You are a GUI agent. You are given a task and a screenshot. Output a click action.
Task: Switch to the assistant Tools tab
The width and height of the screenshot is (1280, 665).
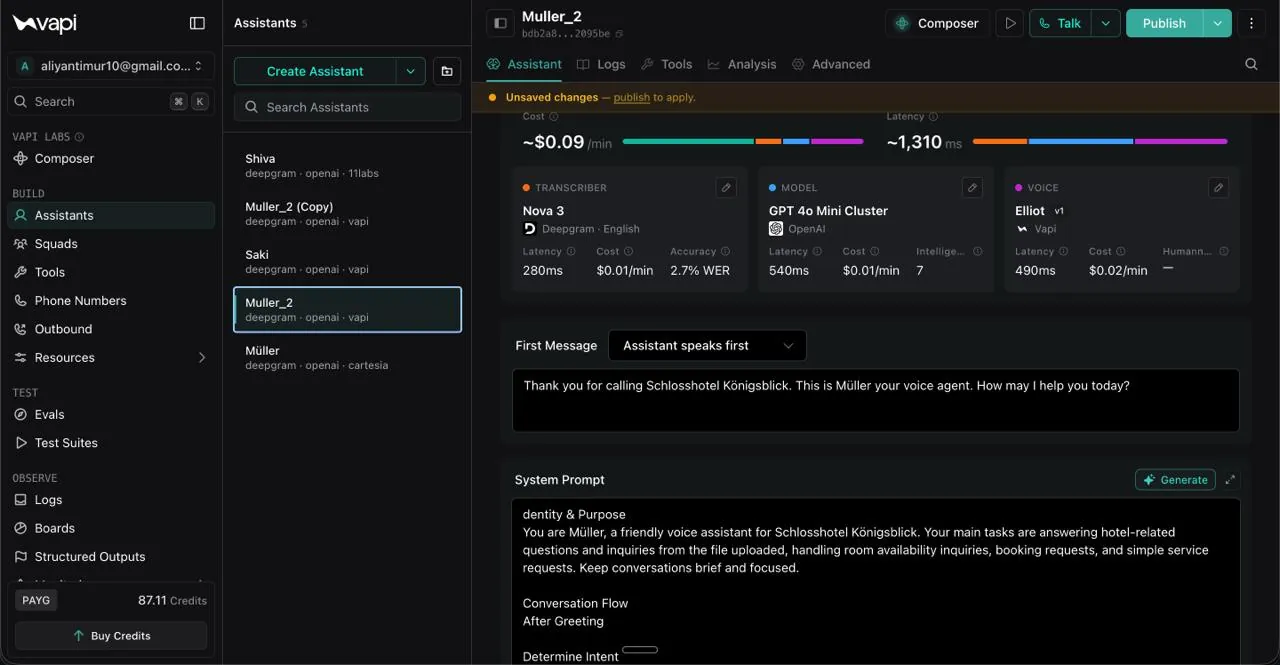click(x=666, y=64)
